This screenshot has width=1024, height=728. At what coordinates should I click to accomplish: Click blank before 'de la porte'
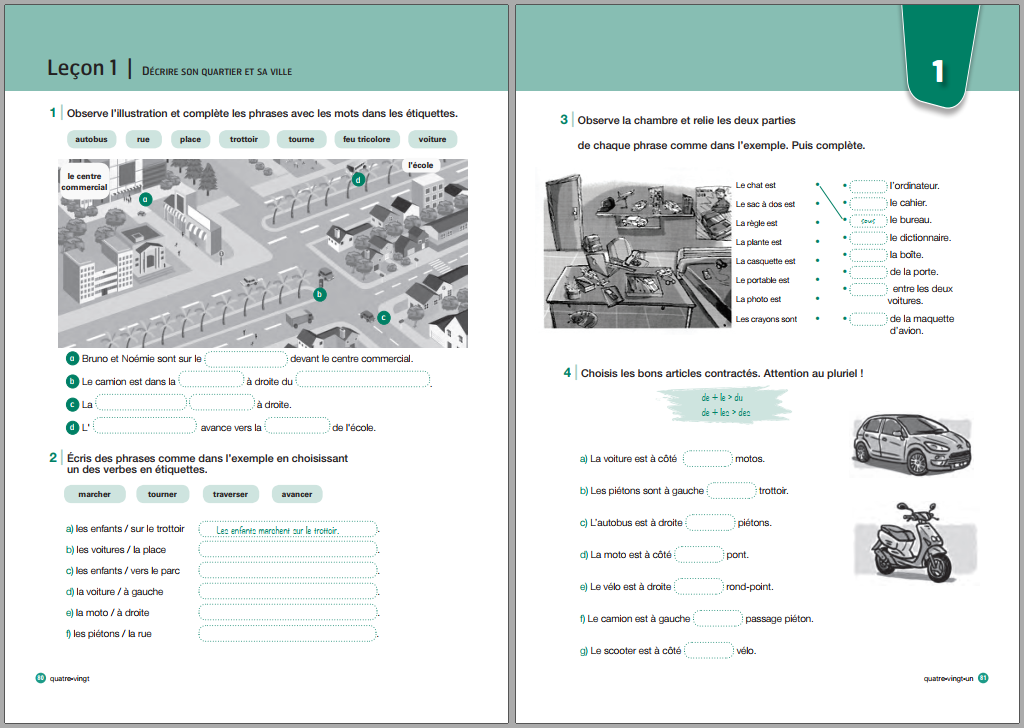(x=869, y=272)
